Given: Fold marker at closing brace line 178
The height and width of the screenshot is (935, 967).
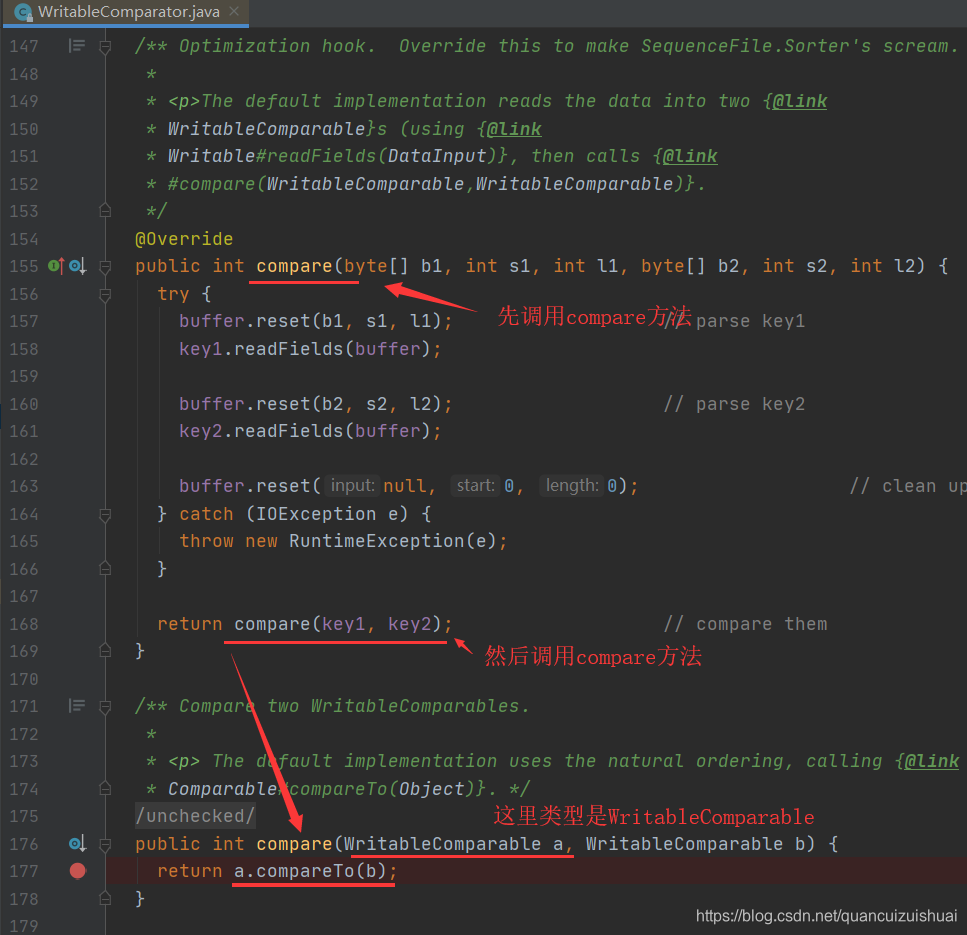Looking at the screenshot, I should [x=105, y=898].
